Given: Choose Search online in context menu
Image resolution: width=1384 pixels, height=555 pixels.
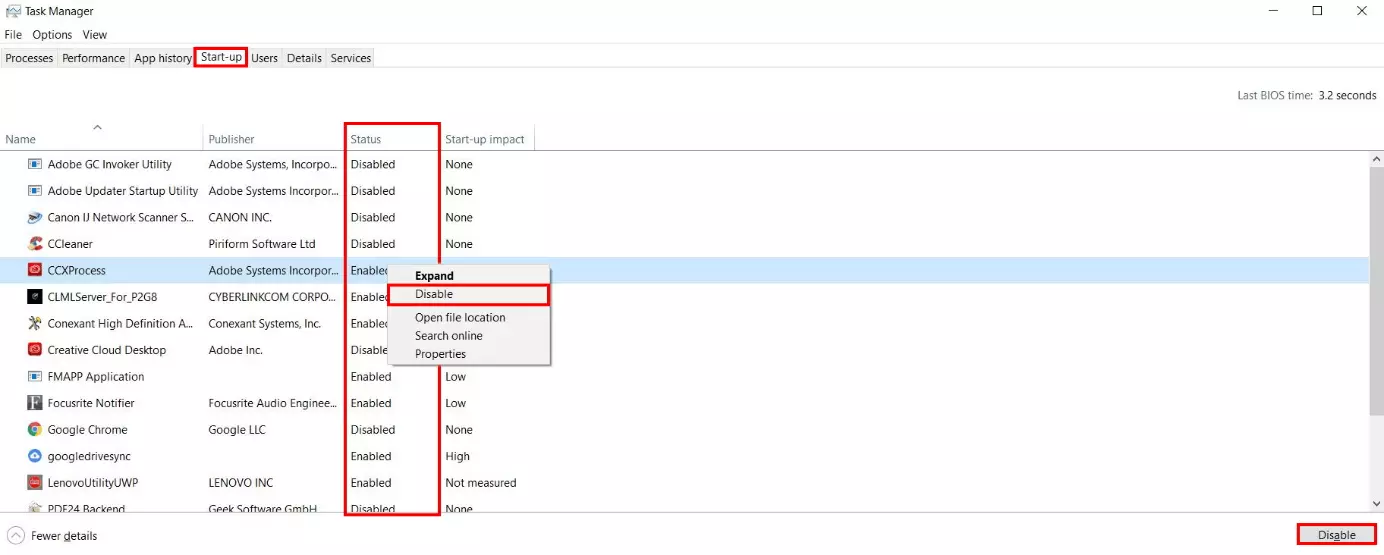Looking at the screenshot, I should [469, 336].
